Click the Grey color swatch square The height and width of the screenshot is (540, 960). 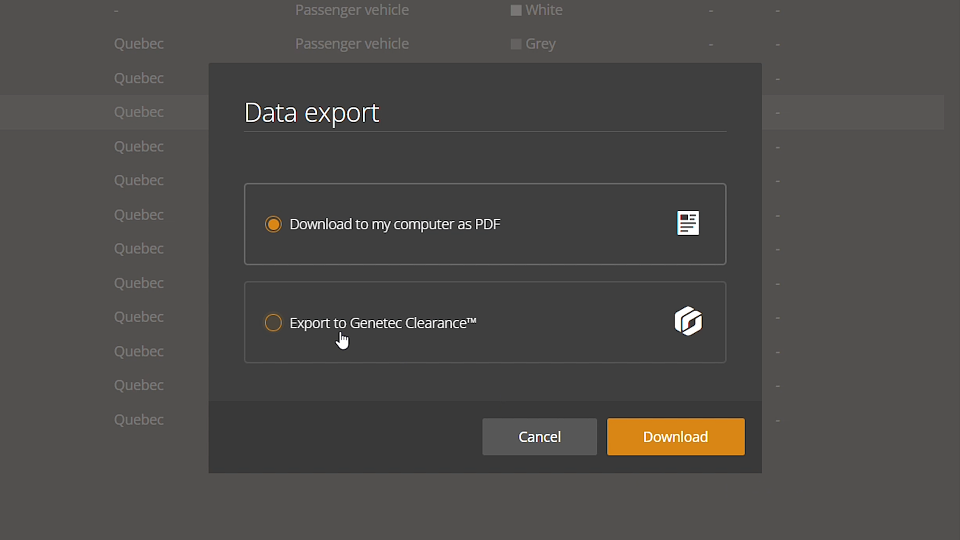click(x=516, y=44)
